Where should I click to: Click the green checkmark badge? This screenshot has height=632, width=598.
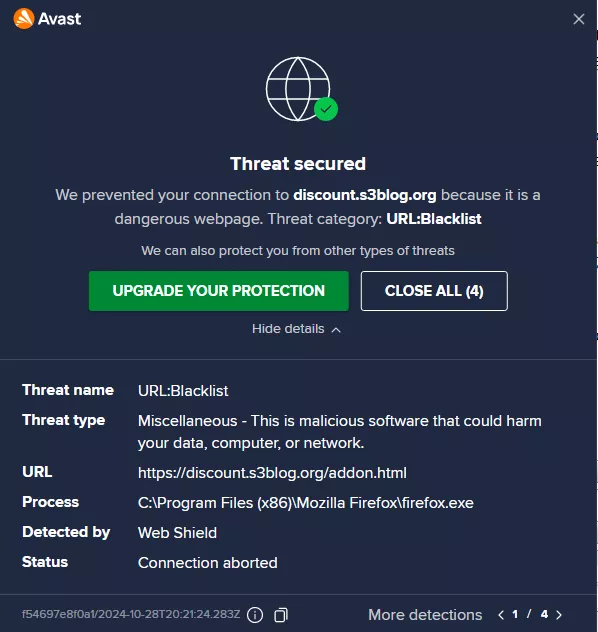coord(326,109)
